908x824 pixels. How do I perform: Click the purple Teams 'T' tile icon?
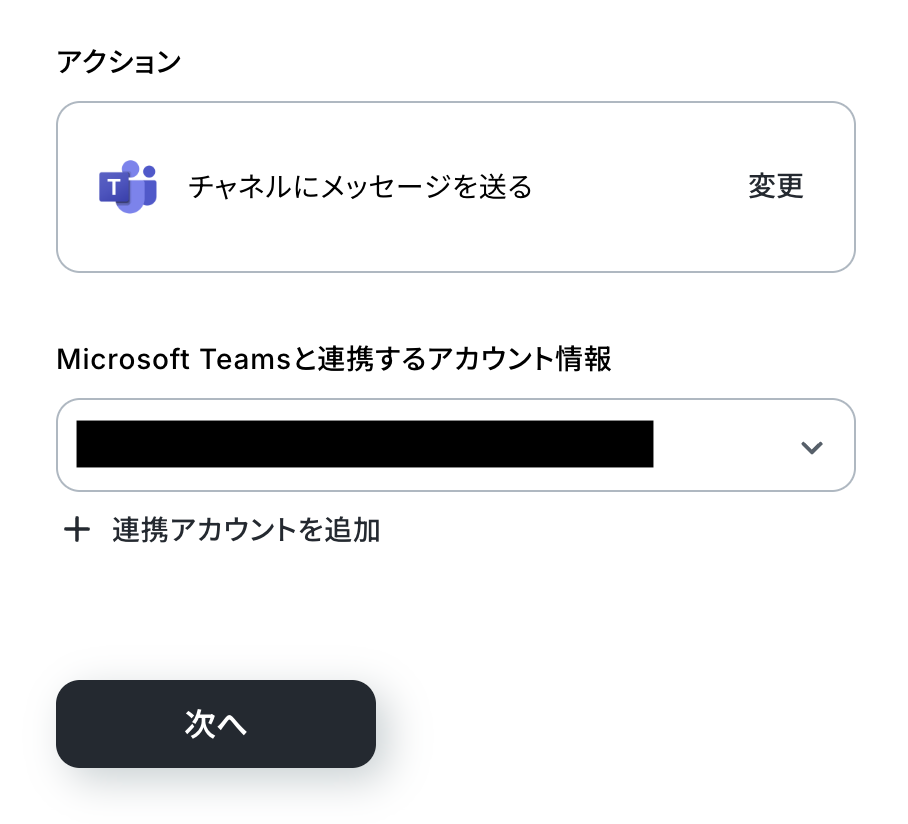click(114, 187)
